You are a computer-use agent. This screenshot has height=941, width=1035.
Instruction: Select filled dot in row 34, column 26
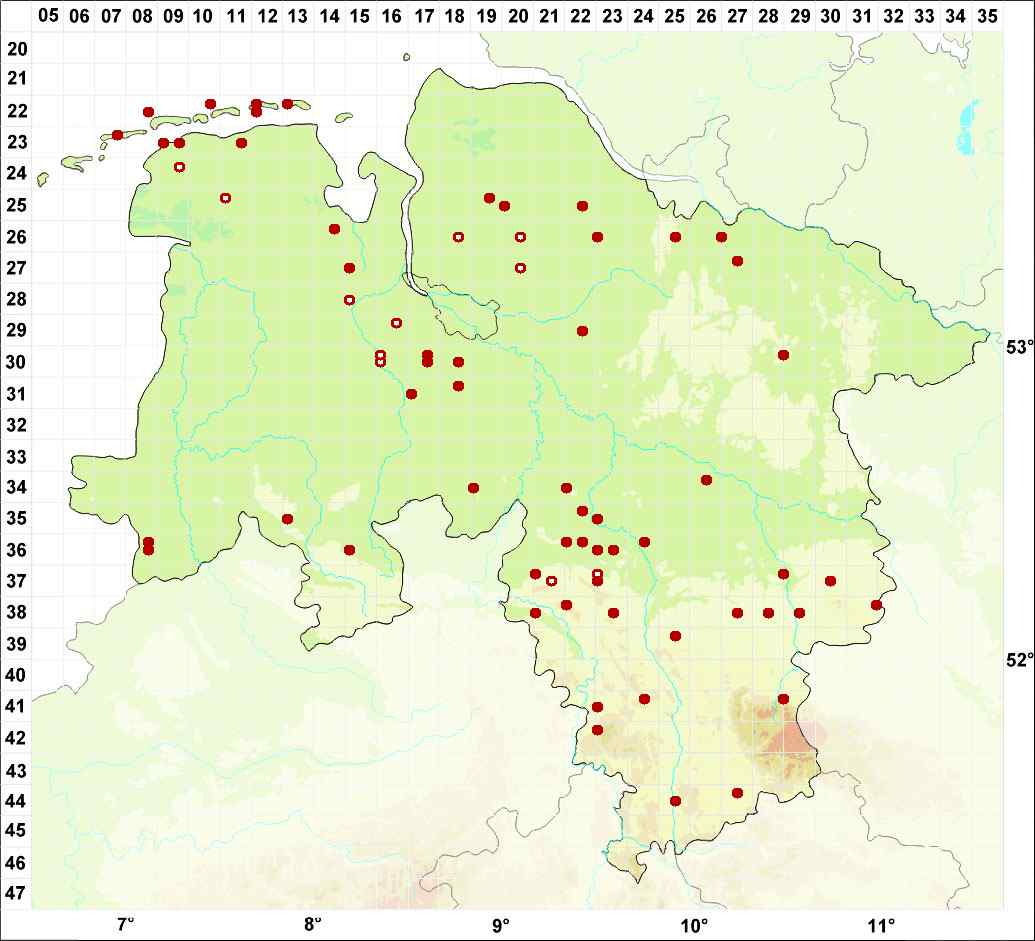click(x=706, y=480)
